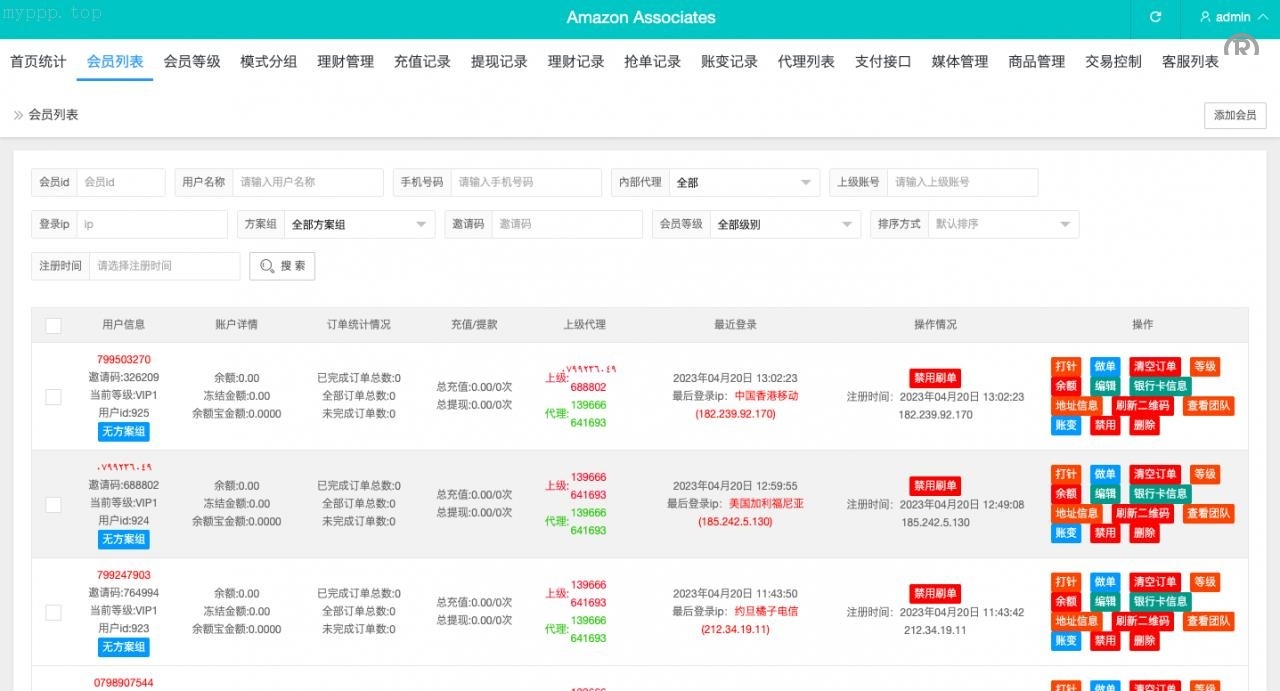
Task: Click the blue 无方案组 badge for user 799503270
Action: pos(124,431)
